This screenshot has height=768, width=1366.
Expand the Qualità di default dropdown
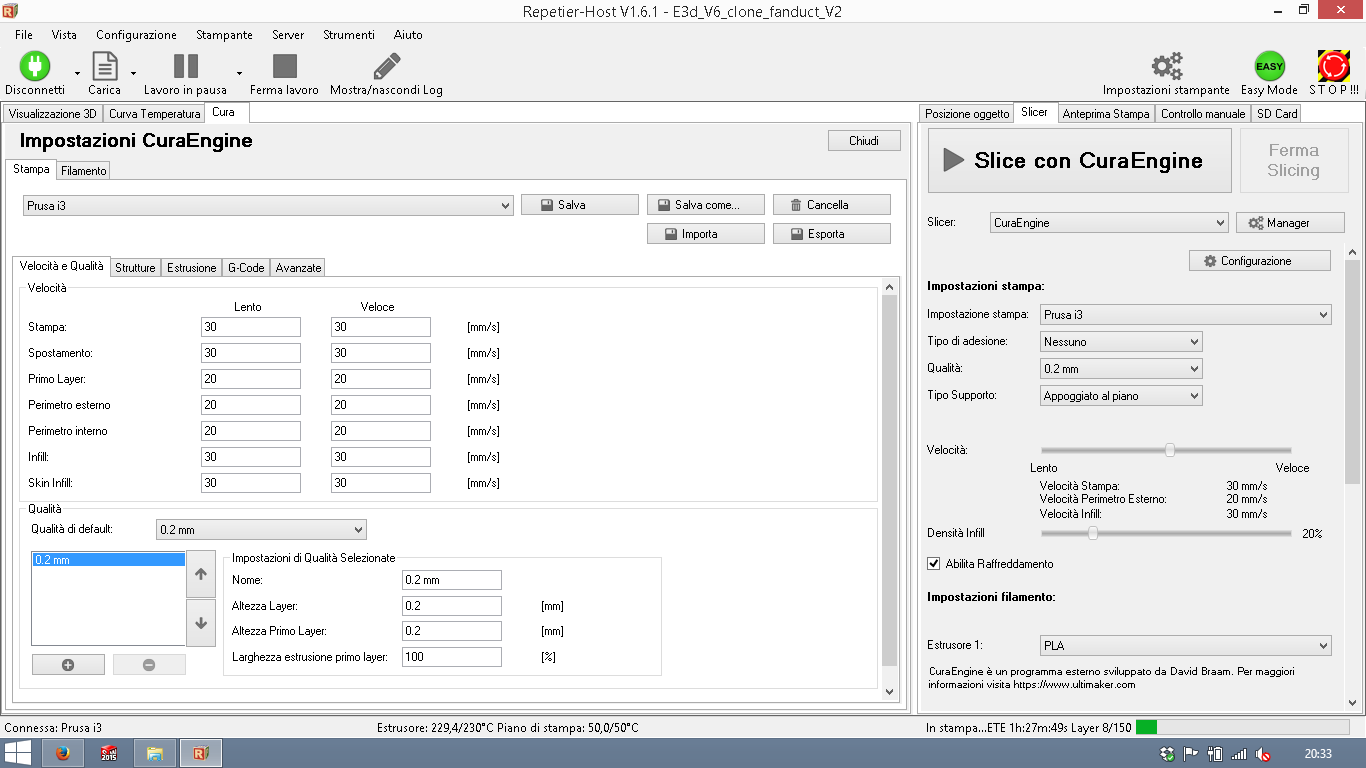click(x=261, y=530)
